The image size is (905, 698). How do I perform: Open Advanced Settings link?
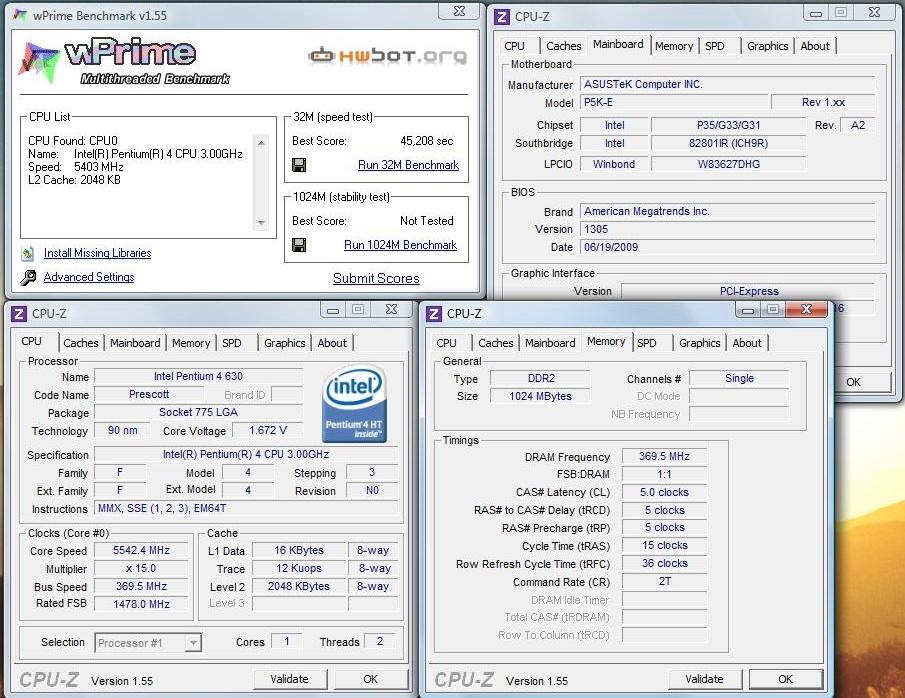[89, 277]
